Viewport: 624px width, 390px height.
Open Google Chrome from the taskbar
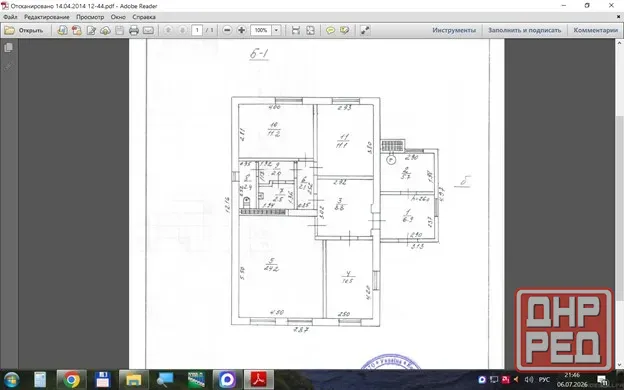tap(71, 380)
